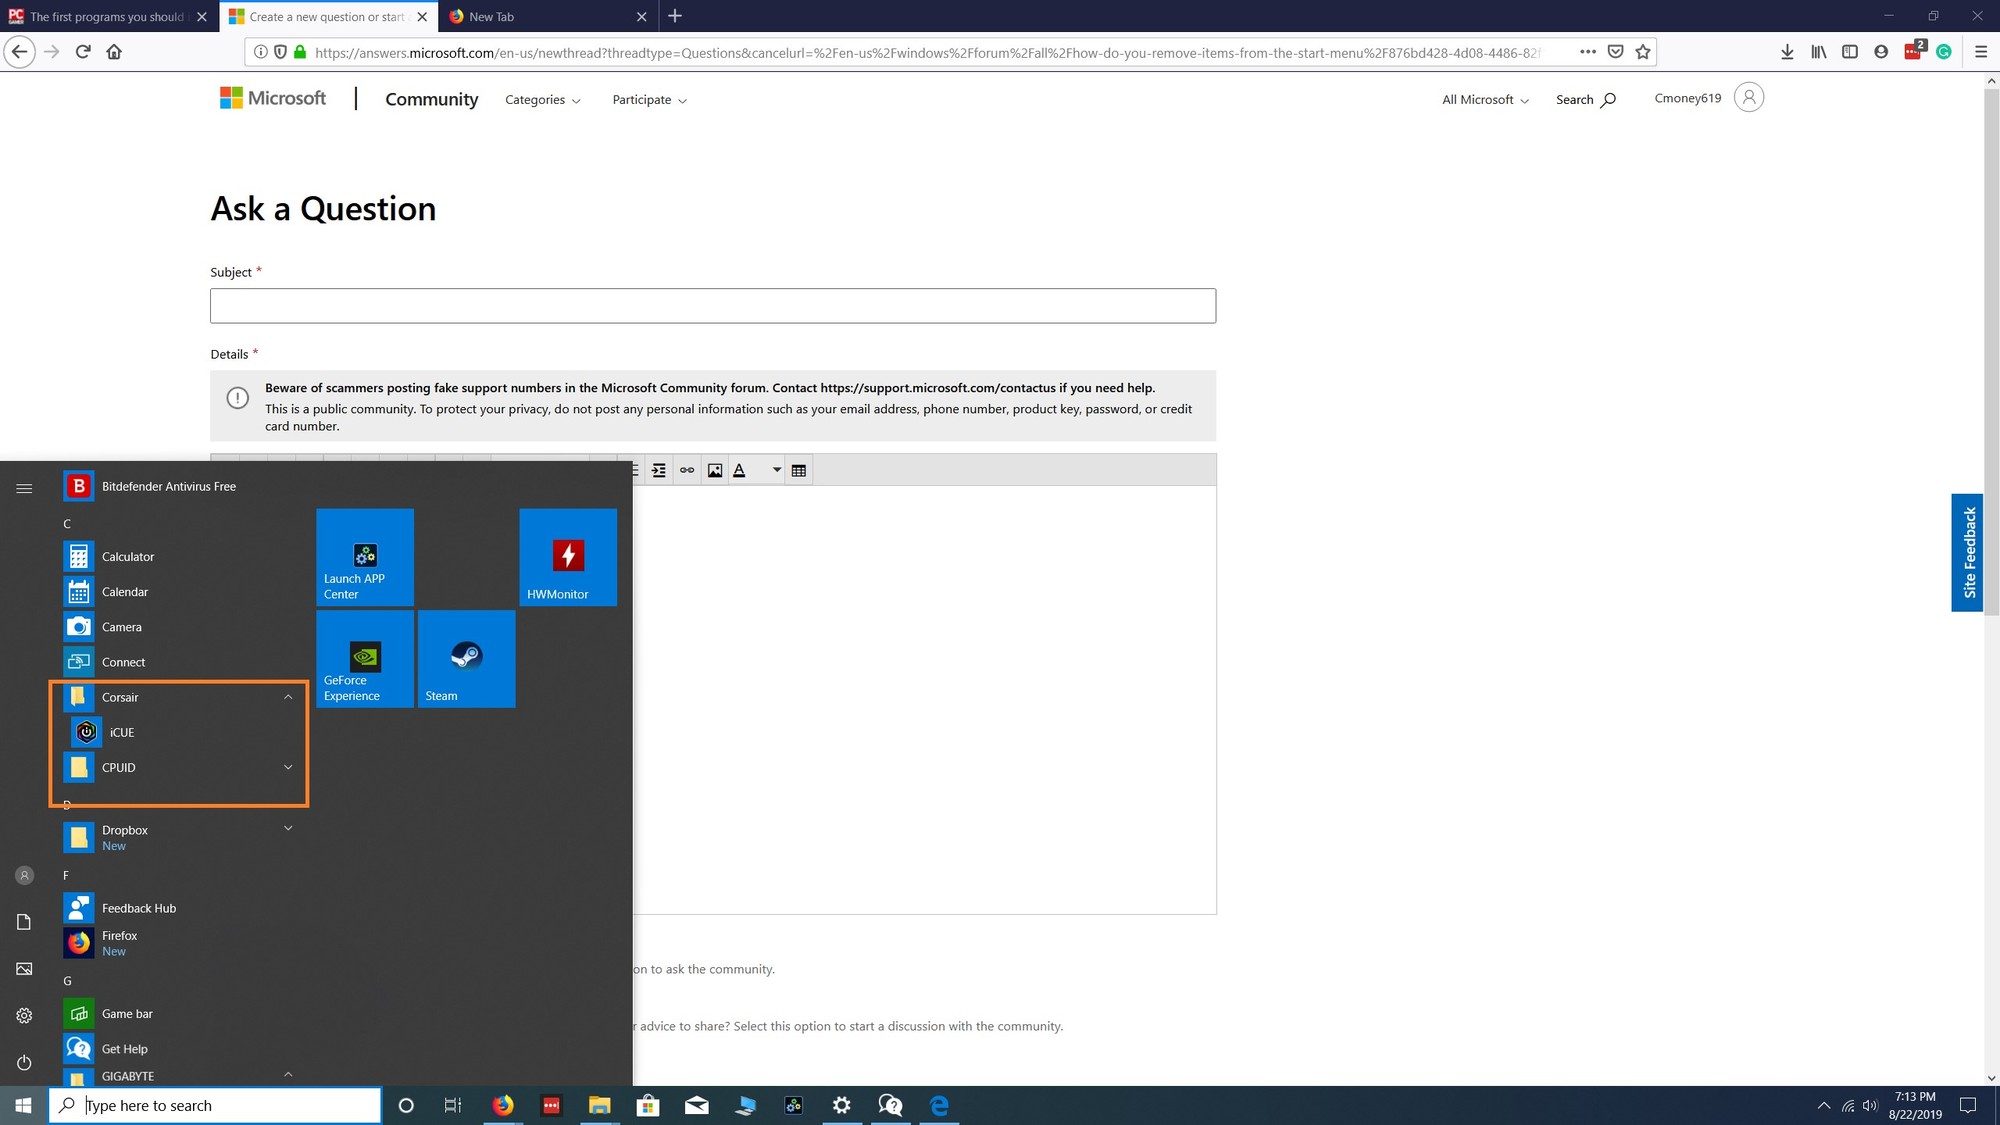Open Pictures from Start menu sidebar
This screenshot has height=1125, width=2000.
(x=24, y=968)
